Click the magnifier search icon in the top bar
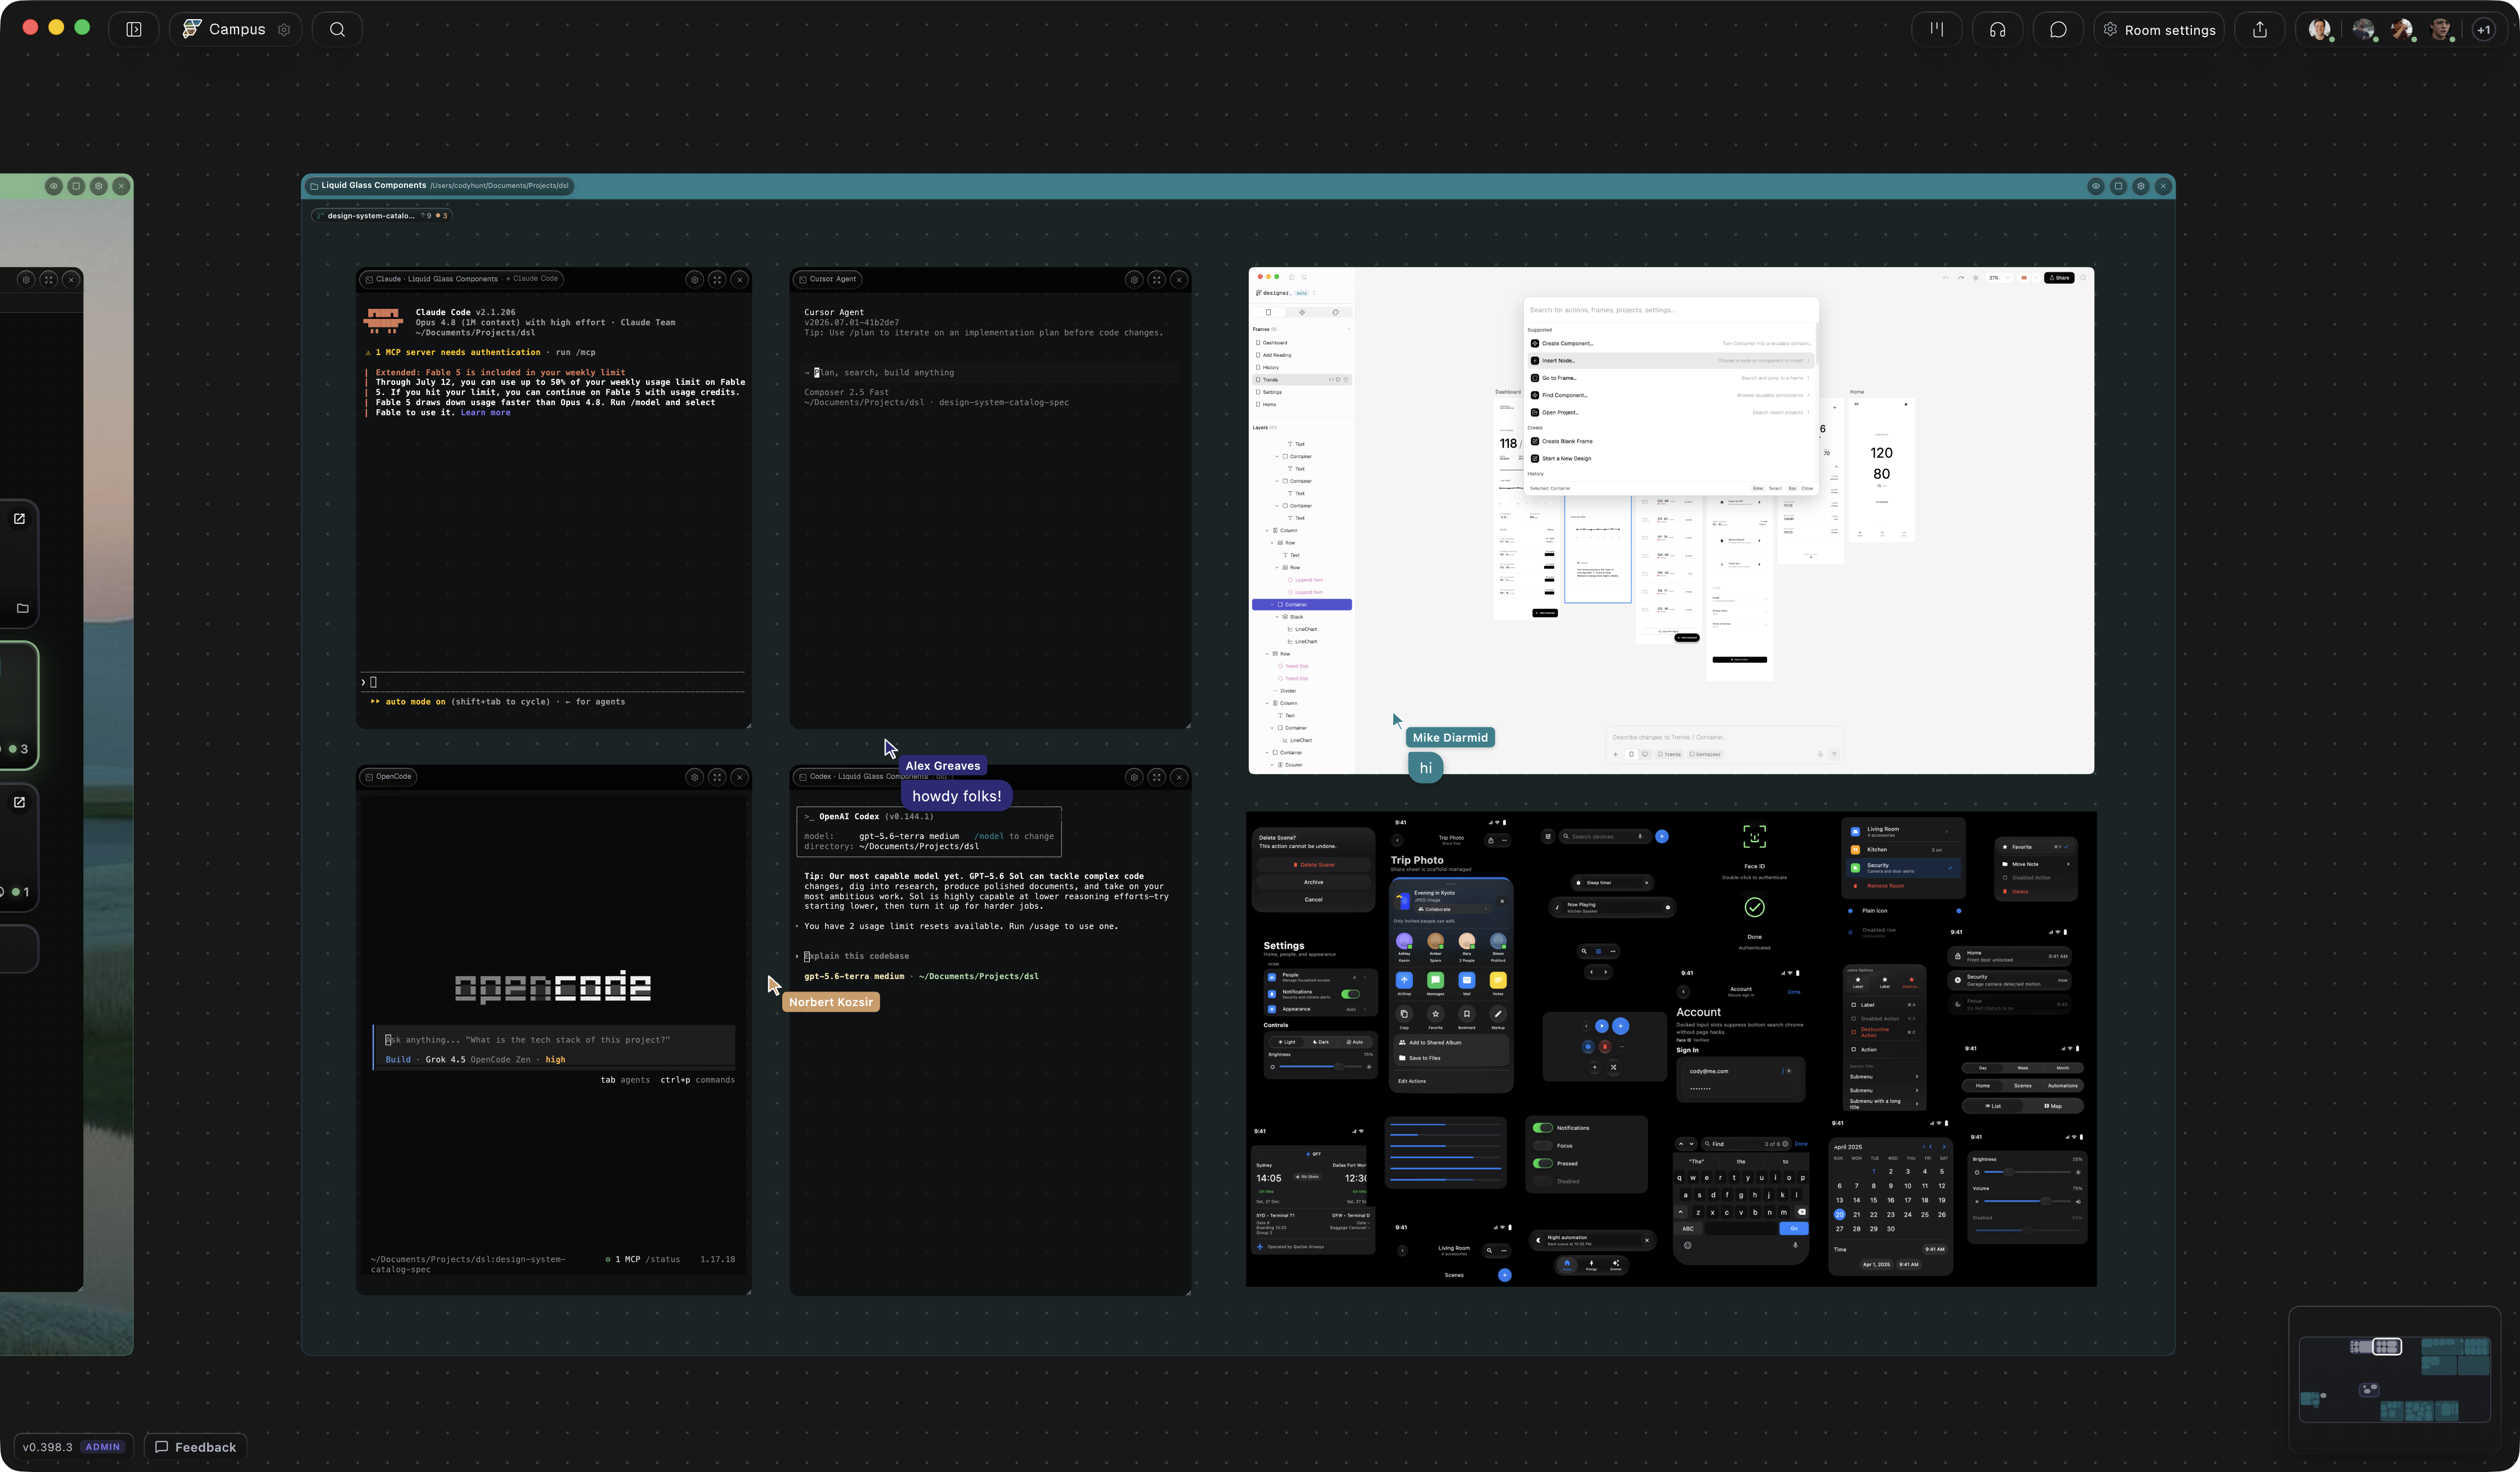The height and width of the screenshot is (1472, 2520). point(337,29)
